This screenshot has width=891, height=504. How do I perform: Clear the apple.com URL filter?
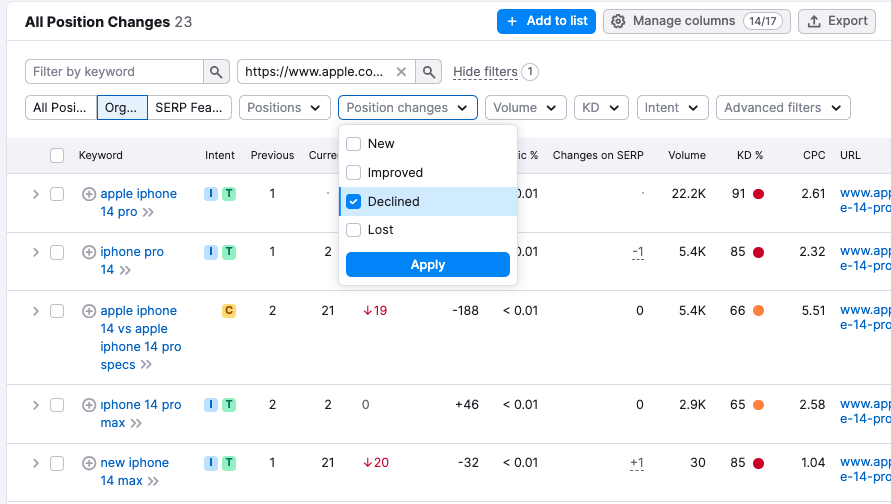[x=401, y=72]
